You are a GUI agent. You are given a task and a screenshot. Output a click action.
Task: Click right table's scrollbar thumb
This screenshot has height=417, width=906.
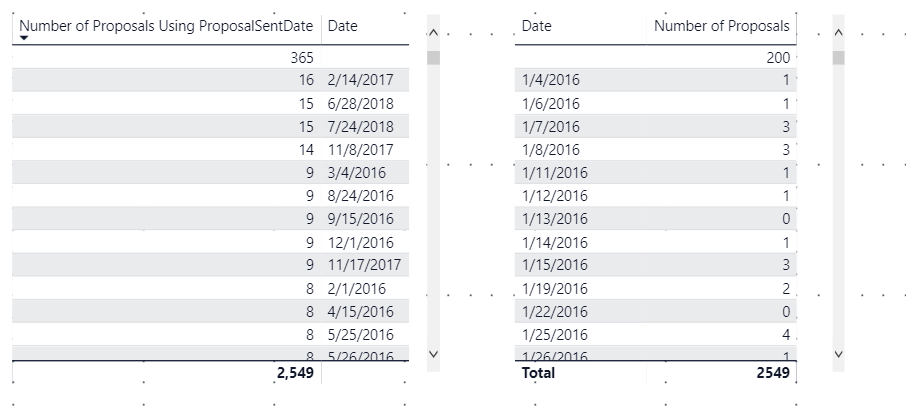click(x=838, y=58)
